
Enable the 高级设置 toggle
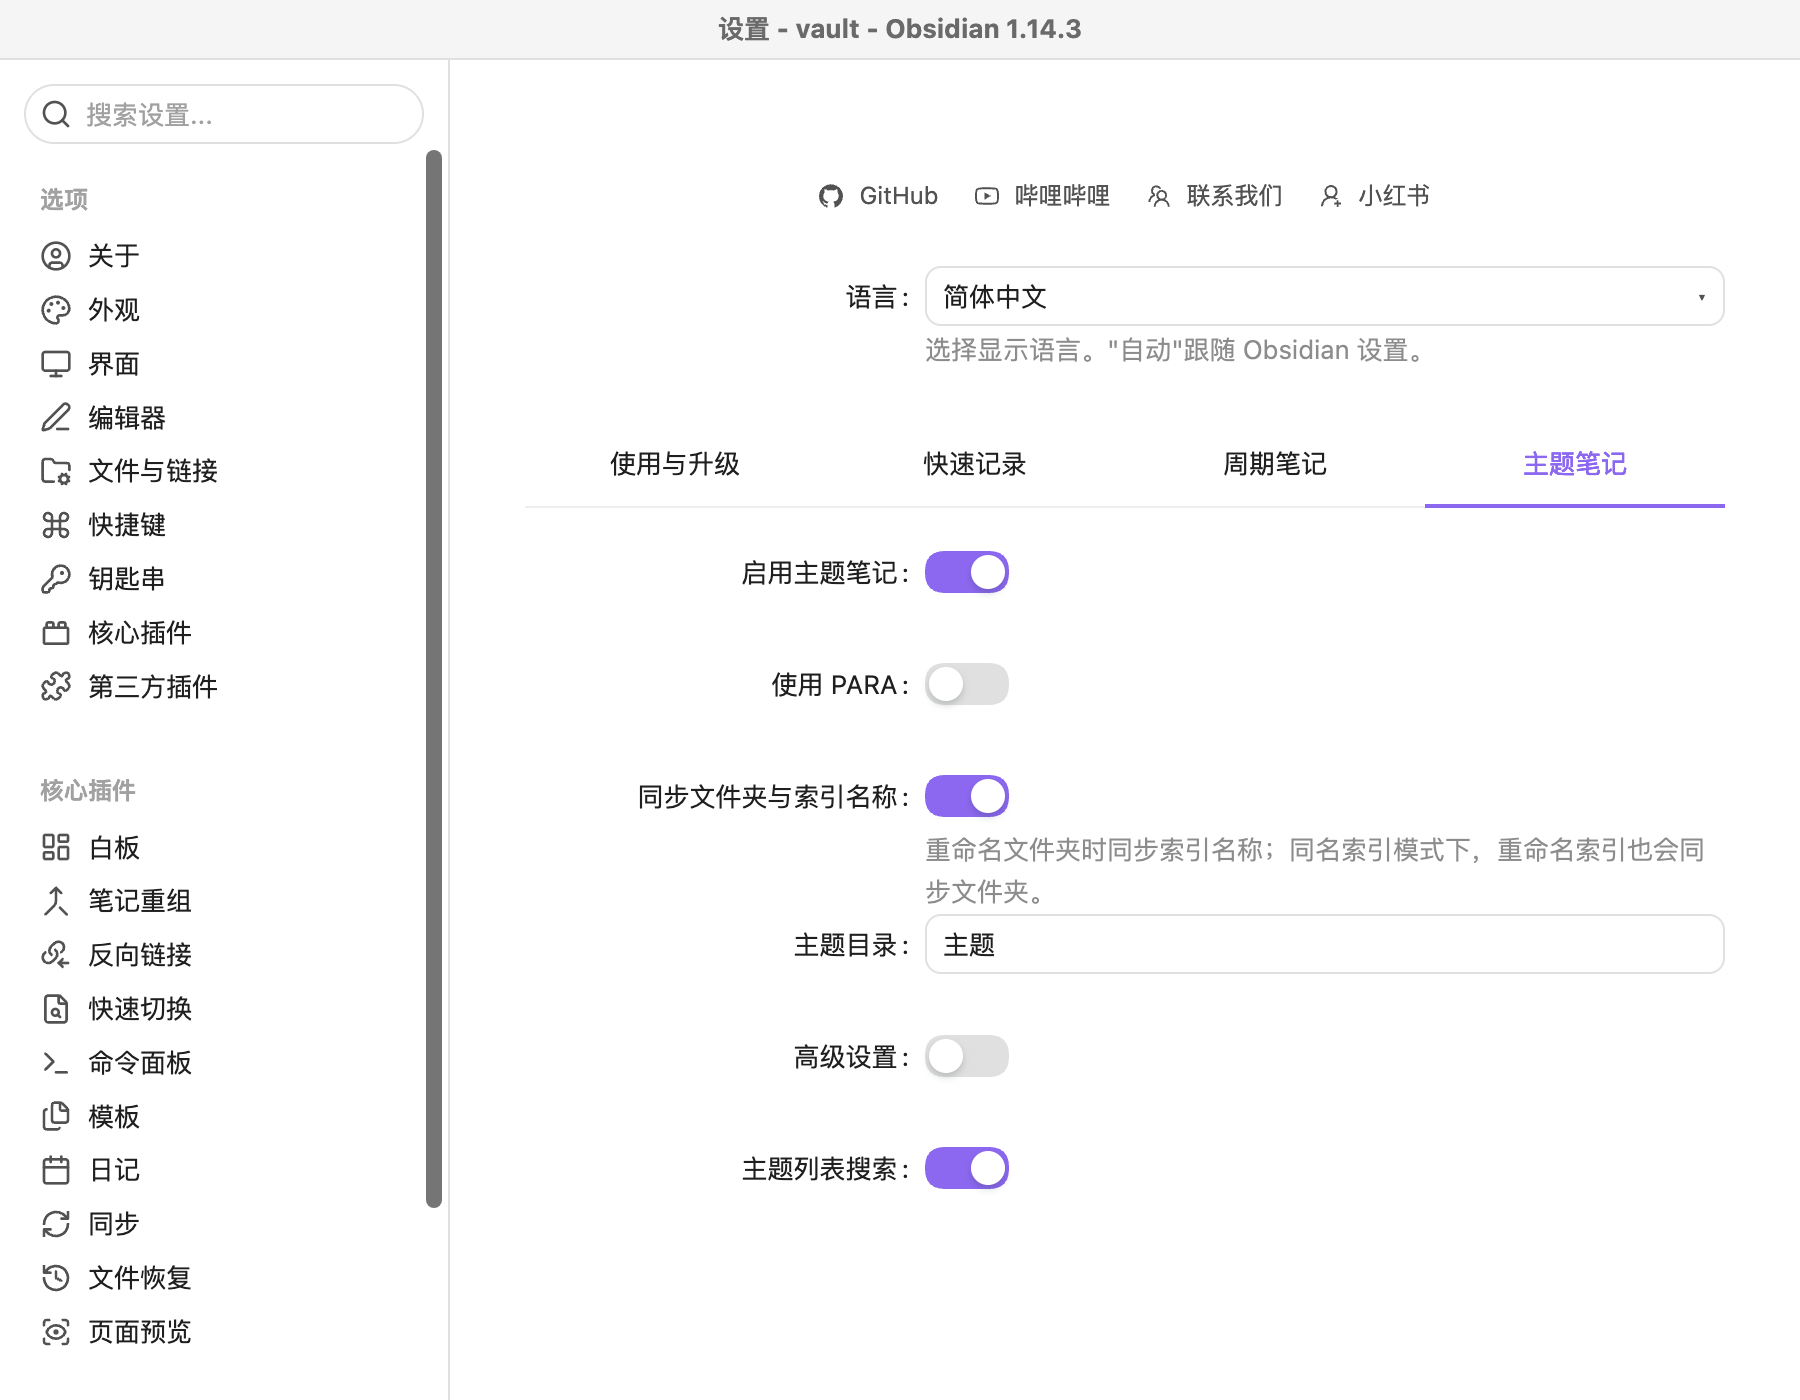967,1056
